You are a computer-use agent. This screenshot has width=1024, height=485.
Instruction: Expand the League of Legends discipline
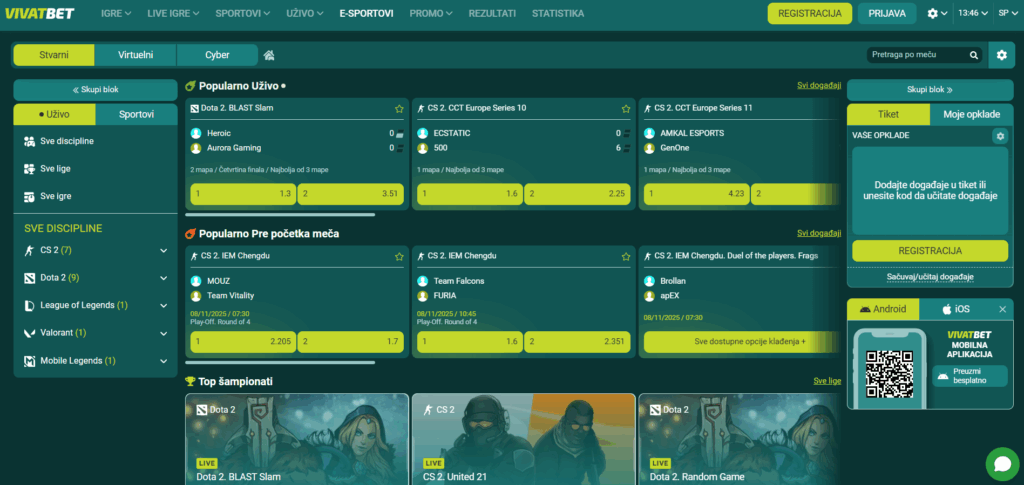pos(163,305)
